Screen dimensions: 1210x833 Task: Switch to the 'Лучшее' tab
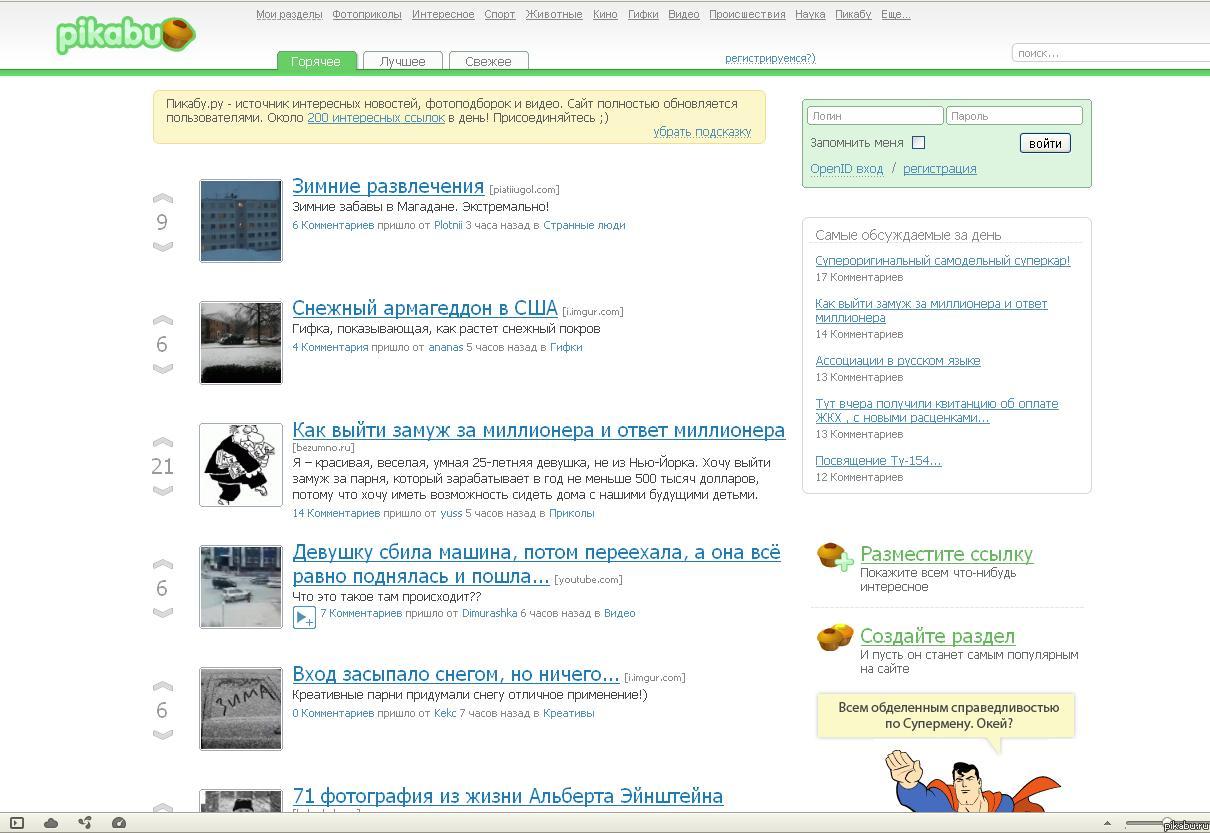[403, 61]
